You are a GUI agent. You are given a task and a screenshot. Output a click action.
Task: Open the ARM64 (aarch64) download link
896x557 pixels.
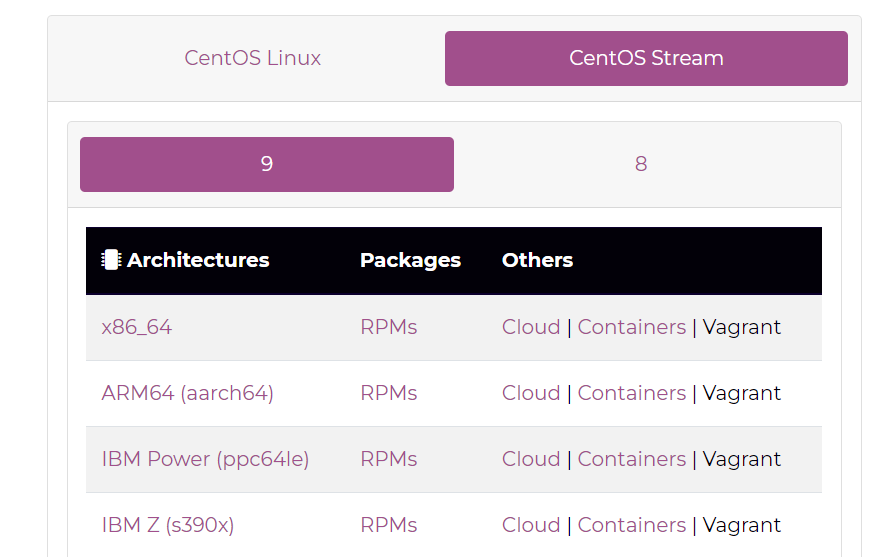tap(187, 393)
